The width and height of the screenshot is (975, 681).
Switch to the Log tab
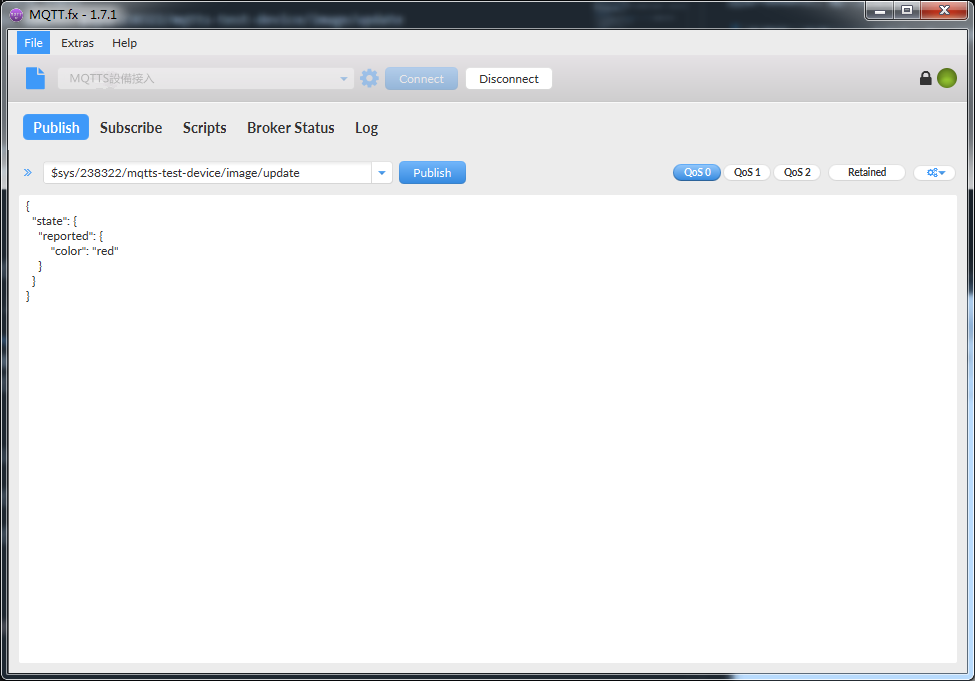pos(366,127)
